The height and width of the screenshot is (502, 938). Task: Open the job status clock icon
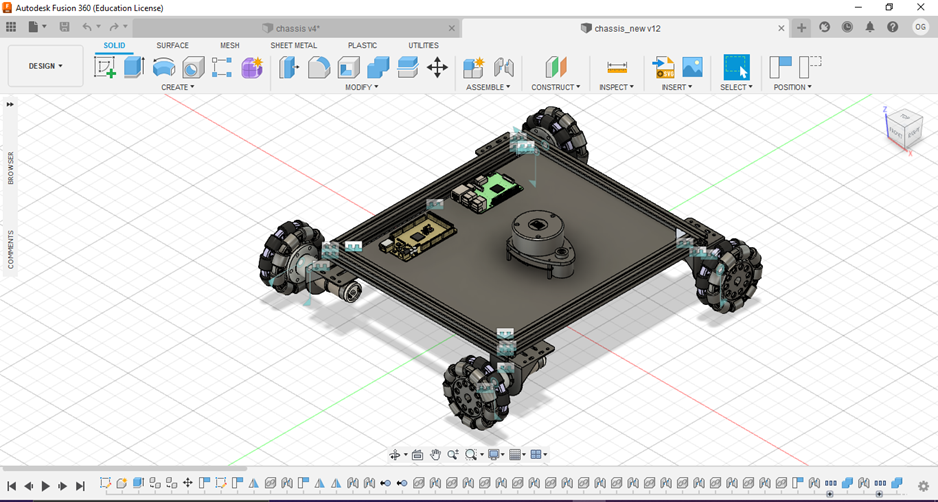(x=847, y=28)
